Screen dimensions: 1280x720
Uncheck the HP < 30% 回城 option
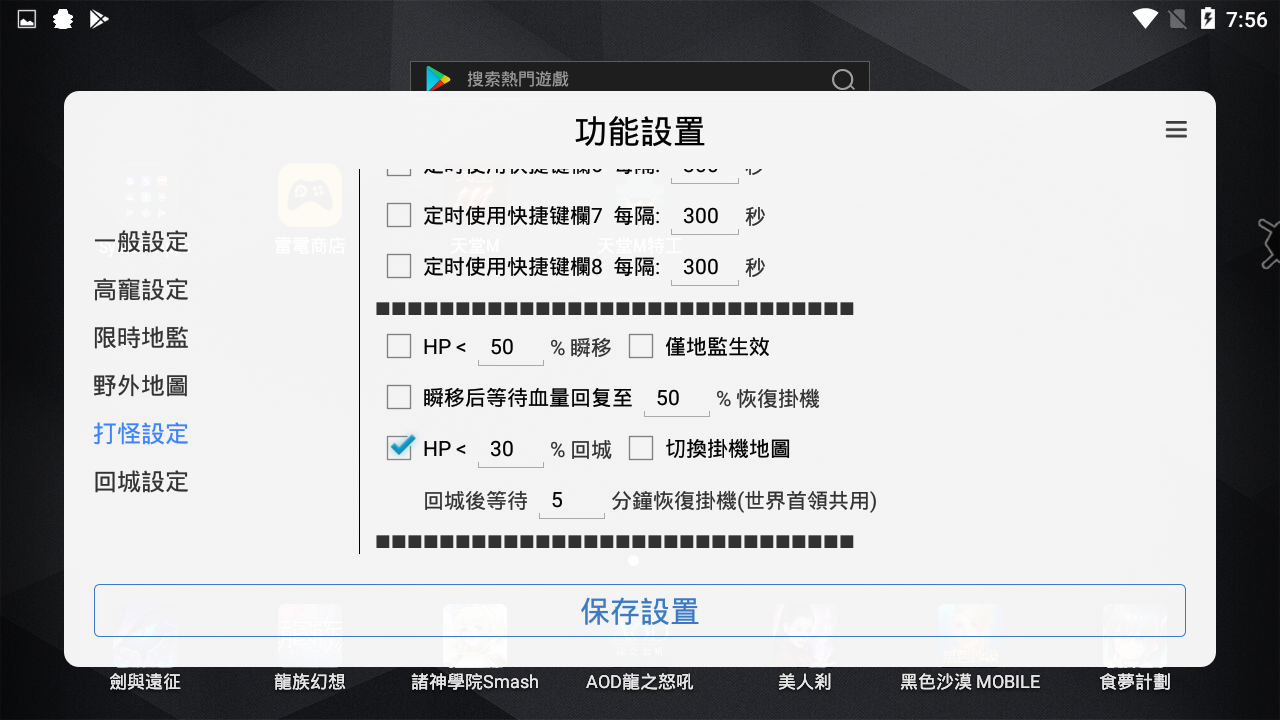point(398,448)
